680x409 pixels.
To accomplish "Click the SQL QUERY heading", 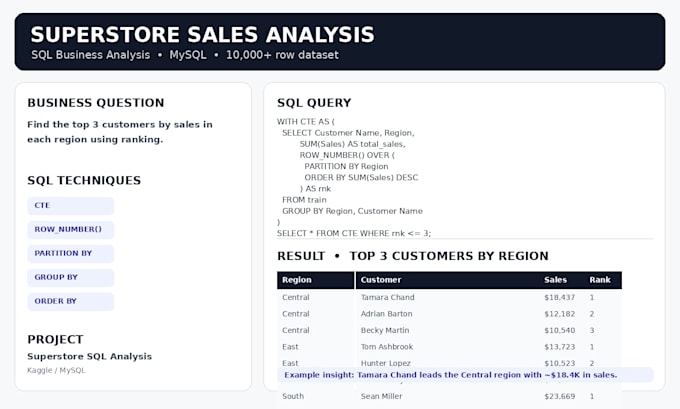I will coord(314,103).
